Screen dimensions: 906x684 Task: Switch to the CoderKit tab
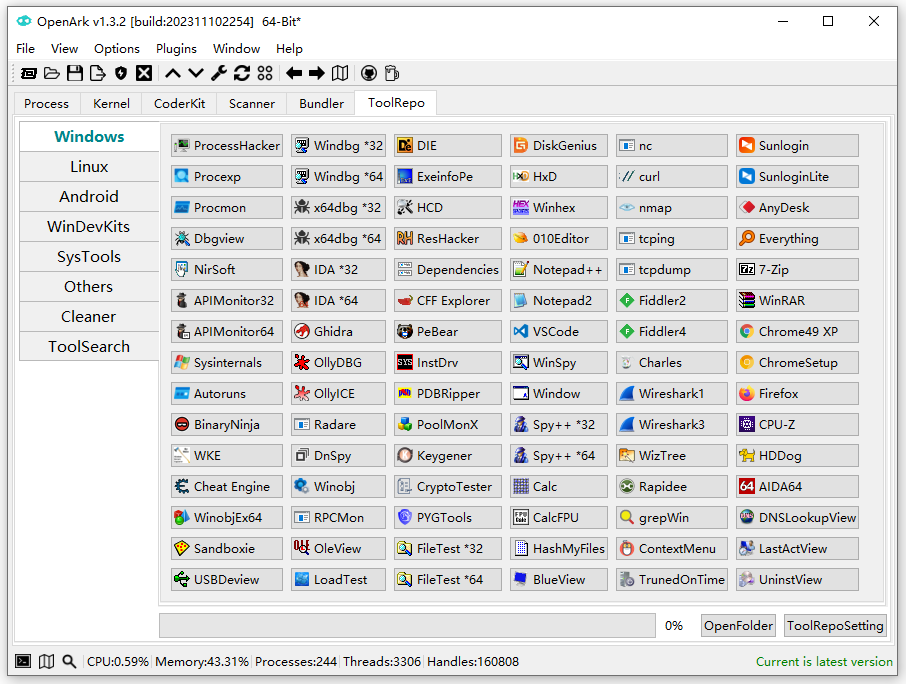point(179,103)
